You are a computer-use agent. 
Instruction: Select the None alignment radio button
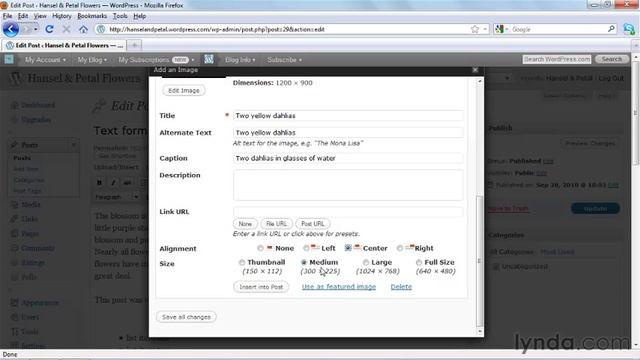260,248
